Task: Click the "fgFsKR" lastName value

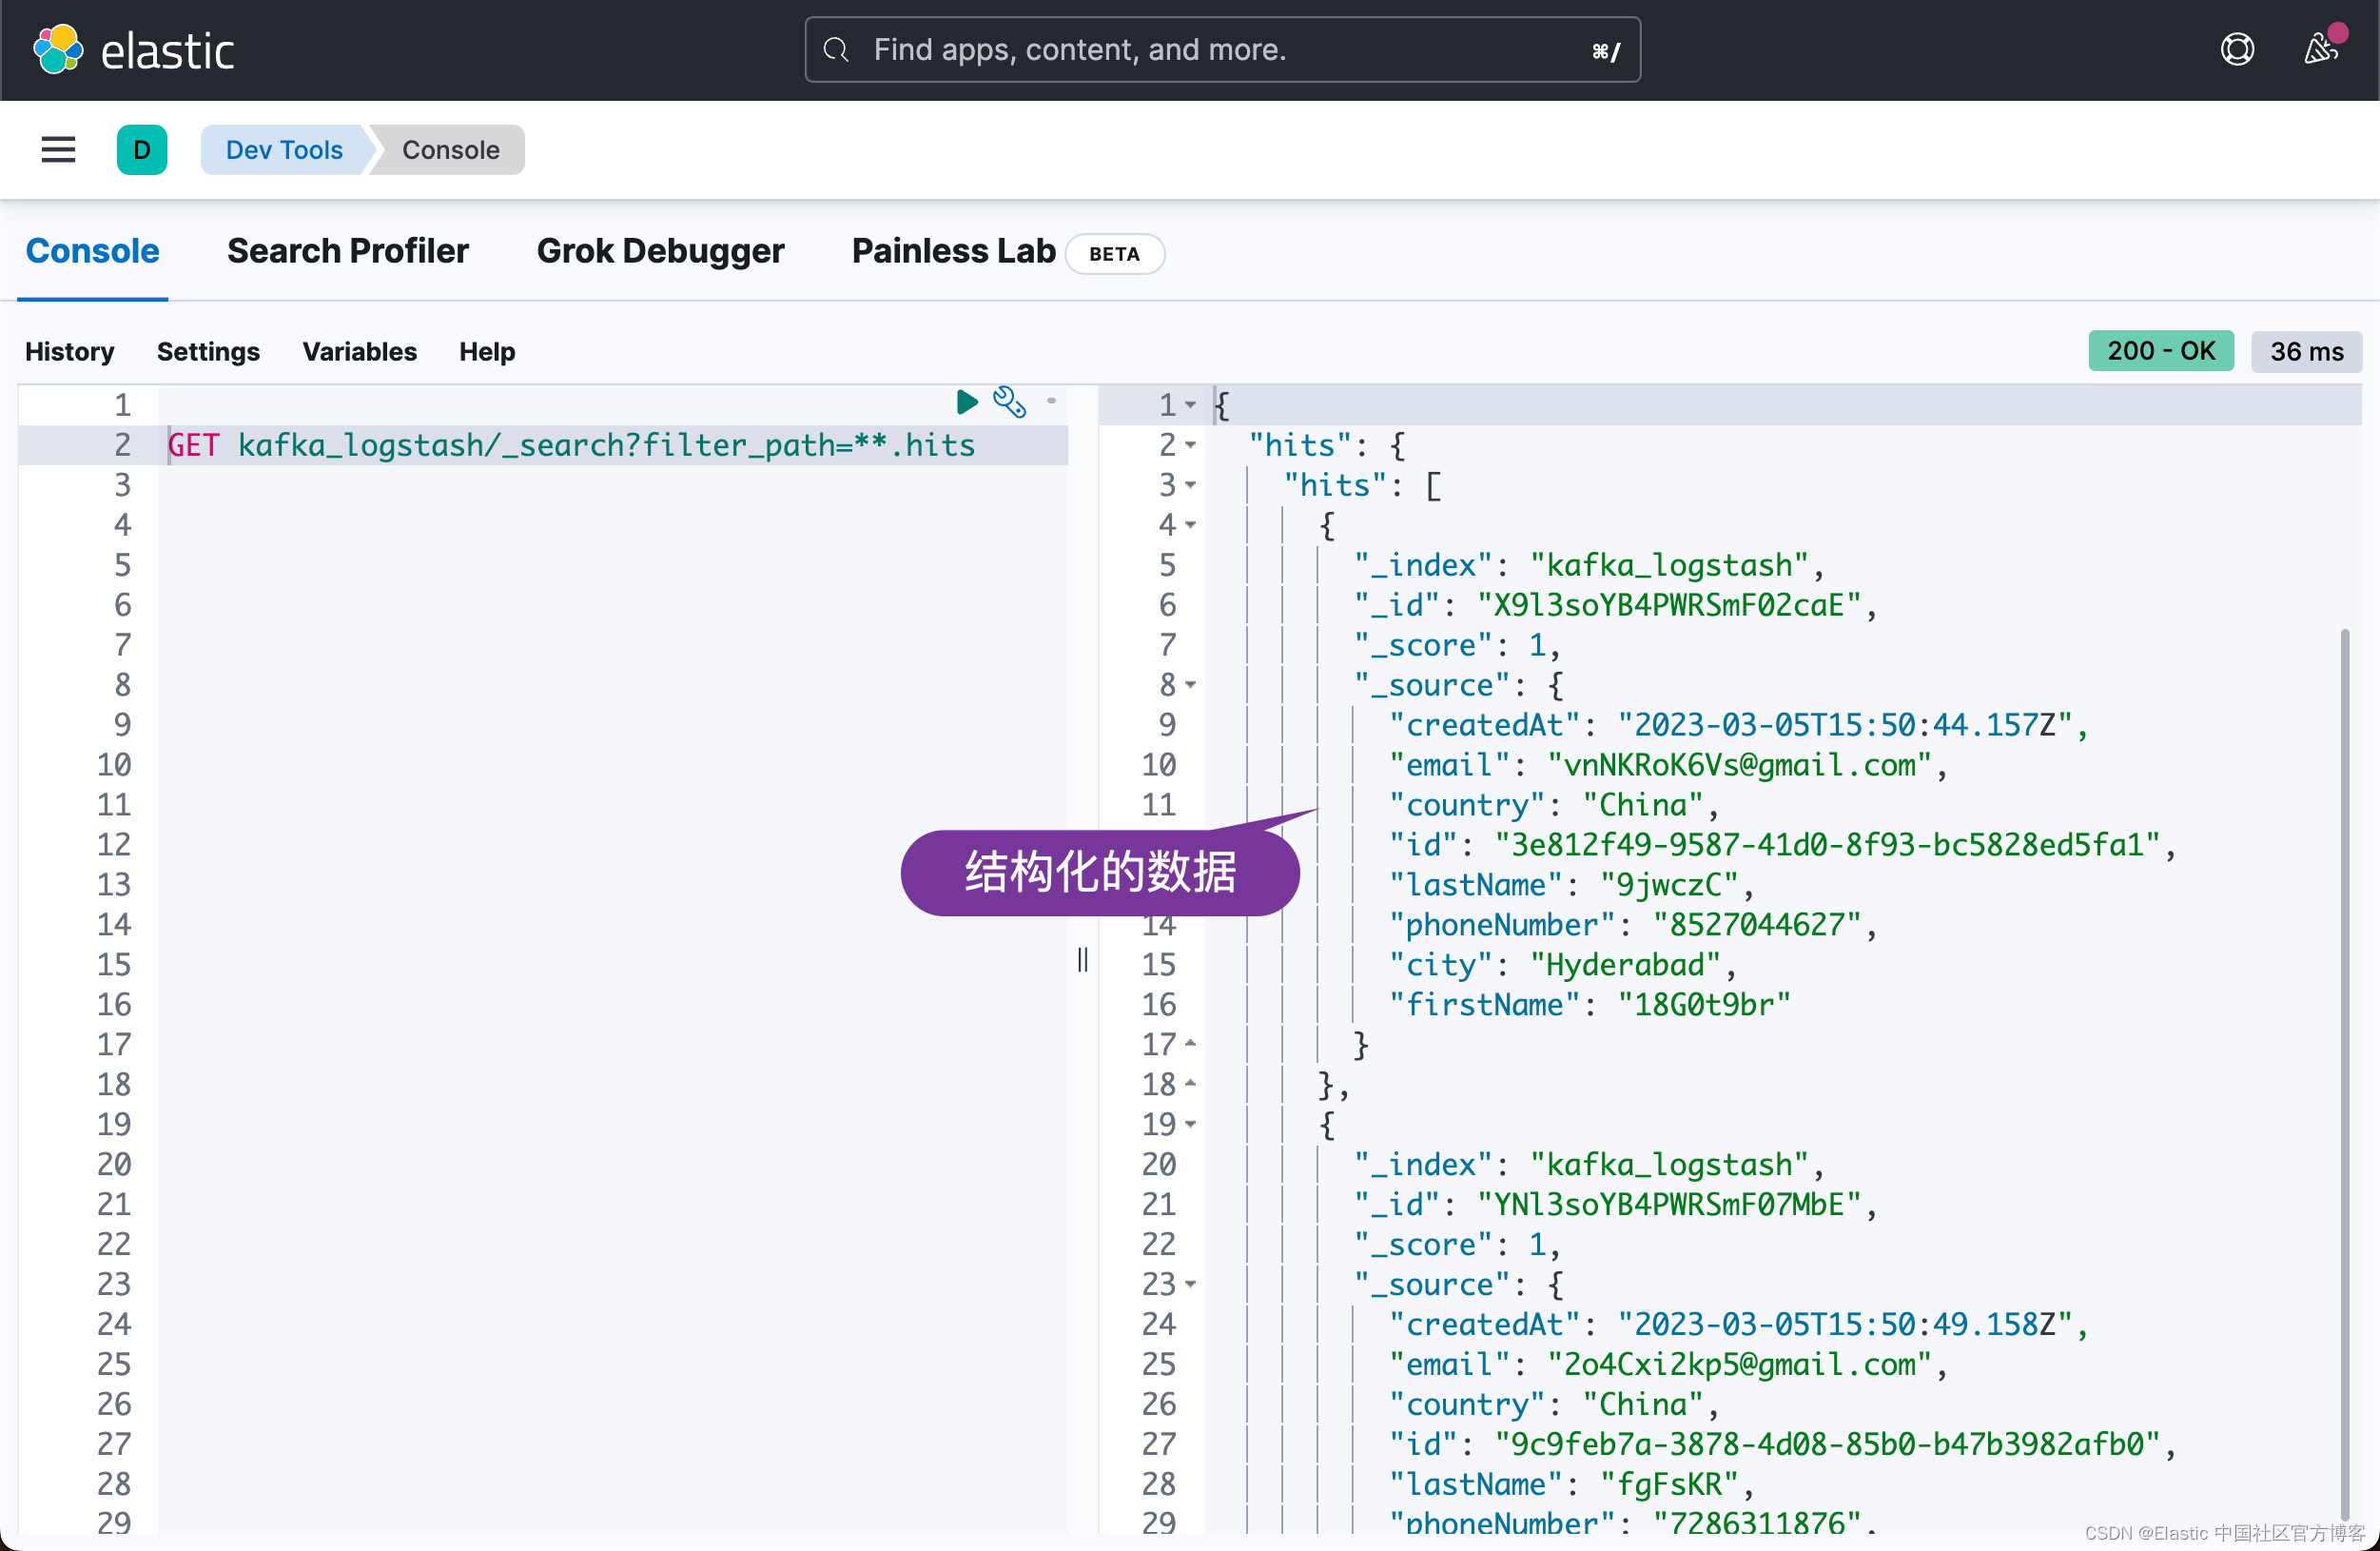Action: pyautogui.click(x=1669, y=1485)
